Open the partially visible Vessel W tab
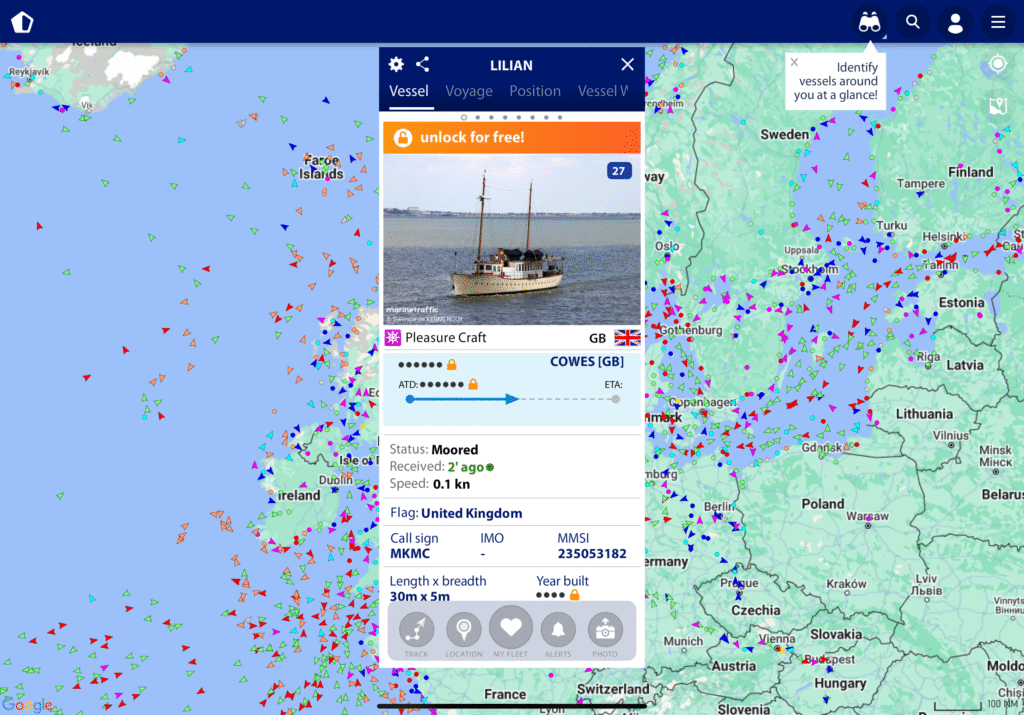1024x715 pixels. click(x=603, y=91)
